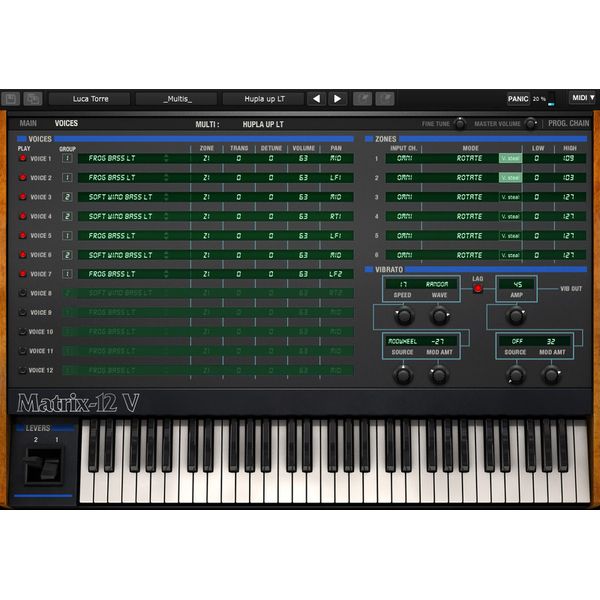This screenshot has width=600, height=600.
Task: Enable Voice 8 play LED
Action: click(23, 293)
